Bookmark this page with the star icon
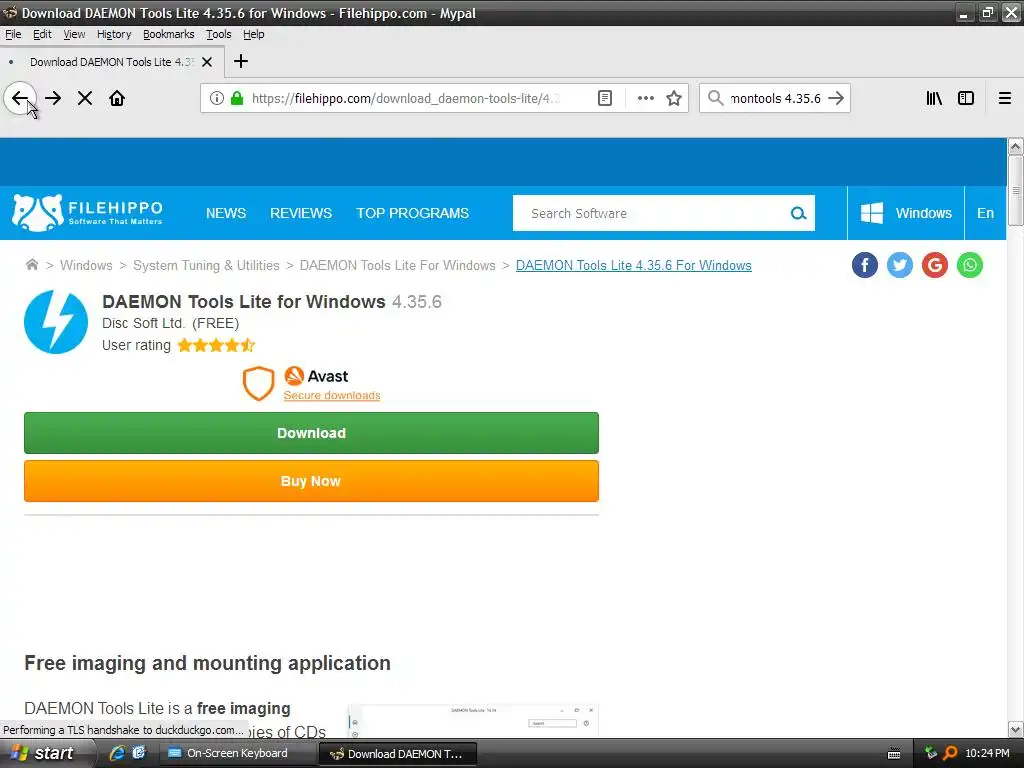The width and height of the screenshot is (1024, 768). coord(674,98)
